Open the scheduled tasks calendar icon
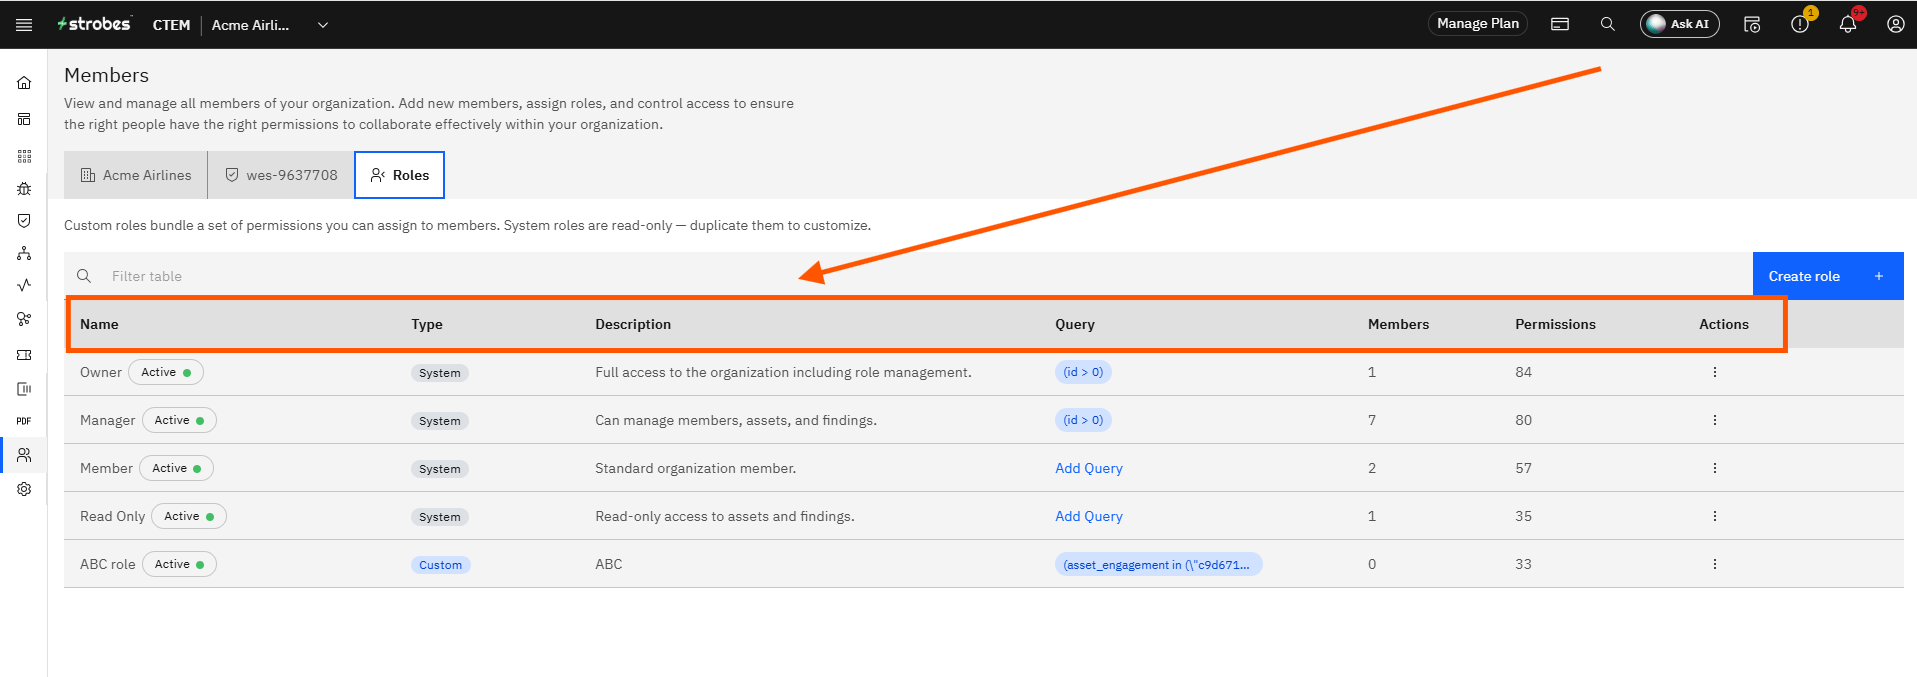Image resolution: width=1917 pixels, height=677 pixels. coord(1752,24)
